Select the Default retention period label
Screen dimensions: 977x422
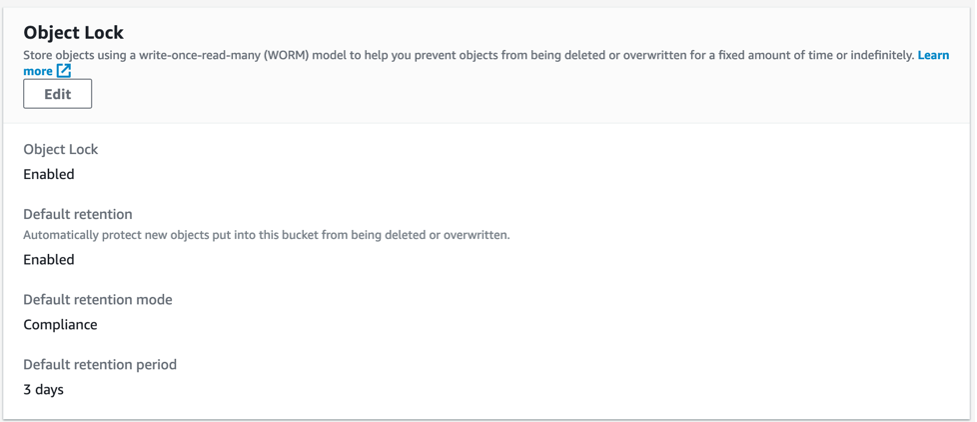click(99, 364)
